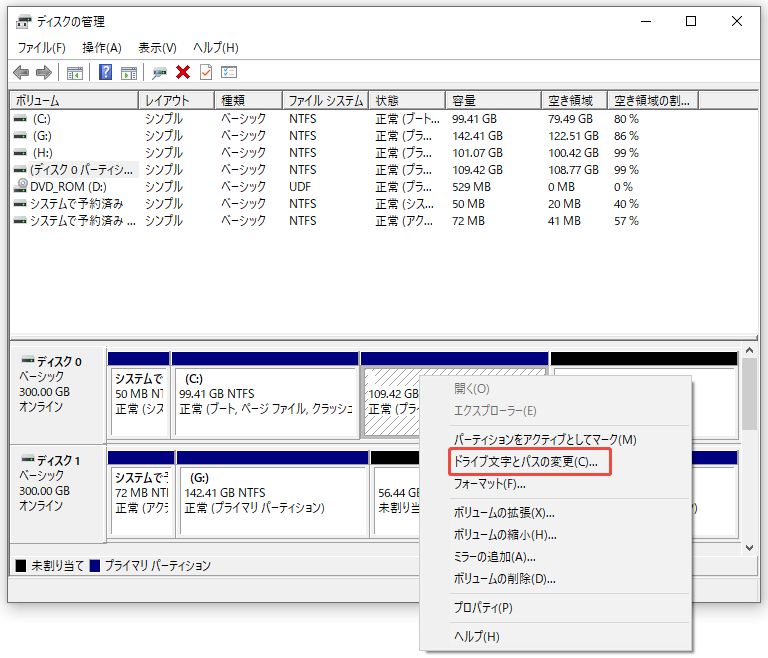Image resolution: width=768 pixels, height=658 pixels.
Task: Select the システムで予約済み 50 MB row
Action: pyautogui.click(x=76, y=203)
